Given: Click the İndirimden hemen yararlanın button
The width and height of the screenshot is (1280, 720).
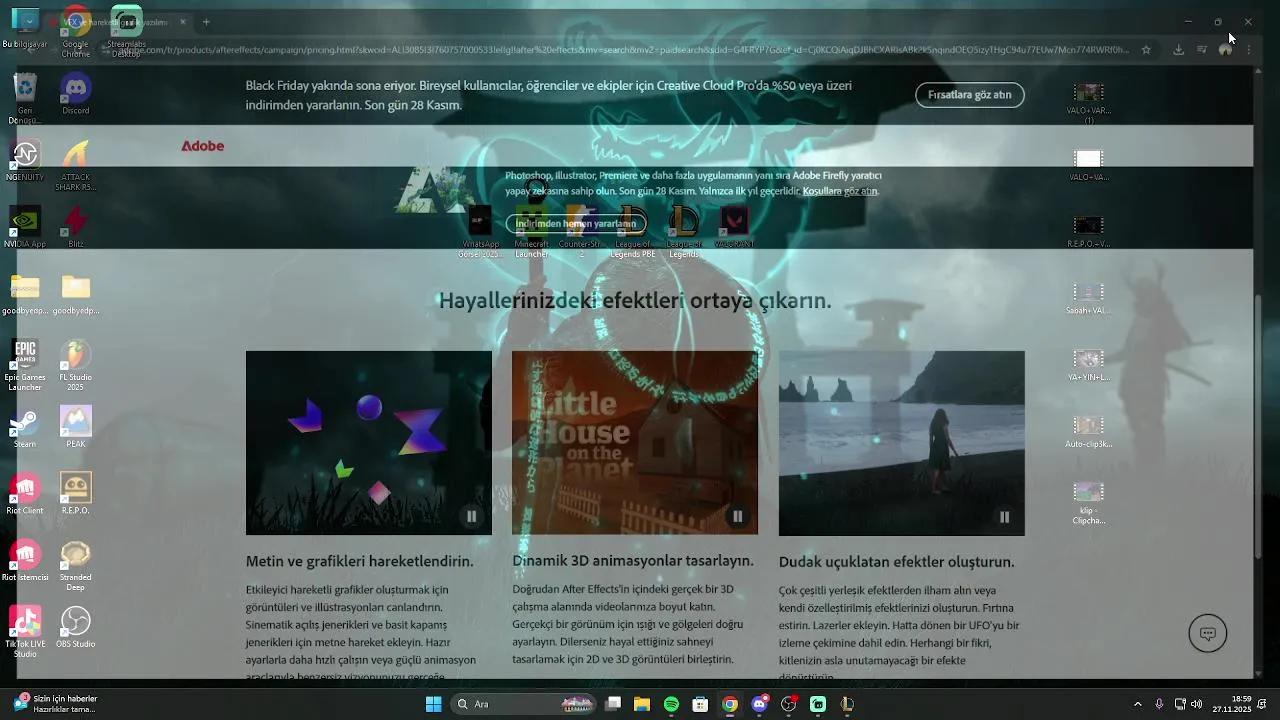Looking at the screenshot, I should click(x=575, y=223).
